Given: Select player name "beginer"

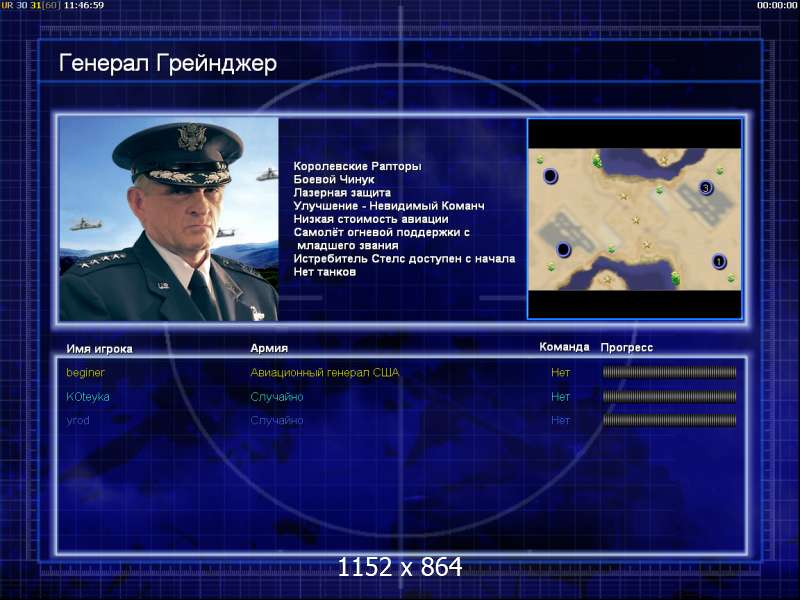Looking at the screenshot, I should point(85,373).
